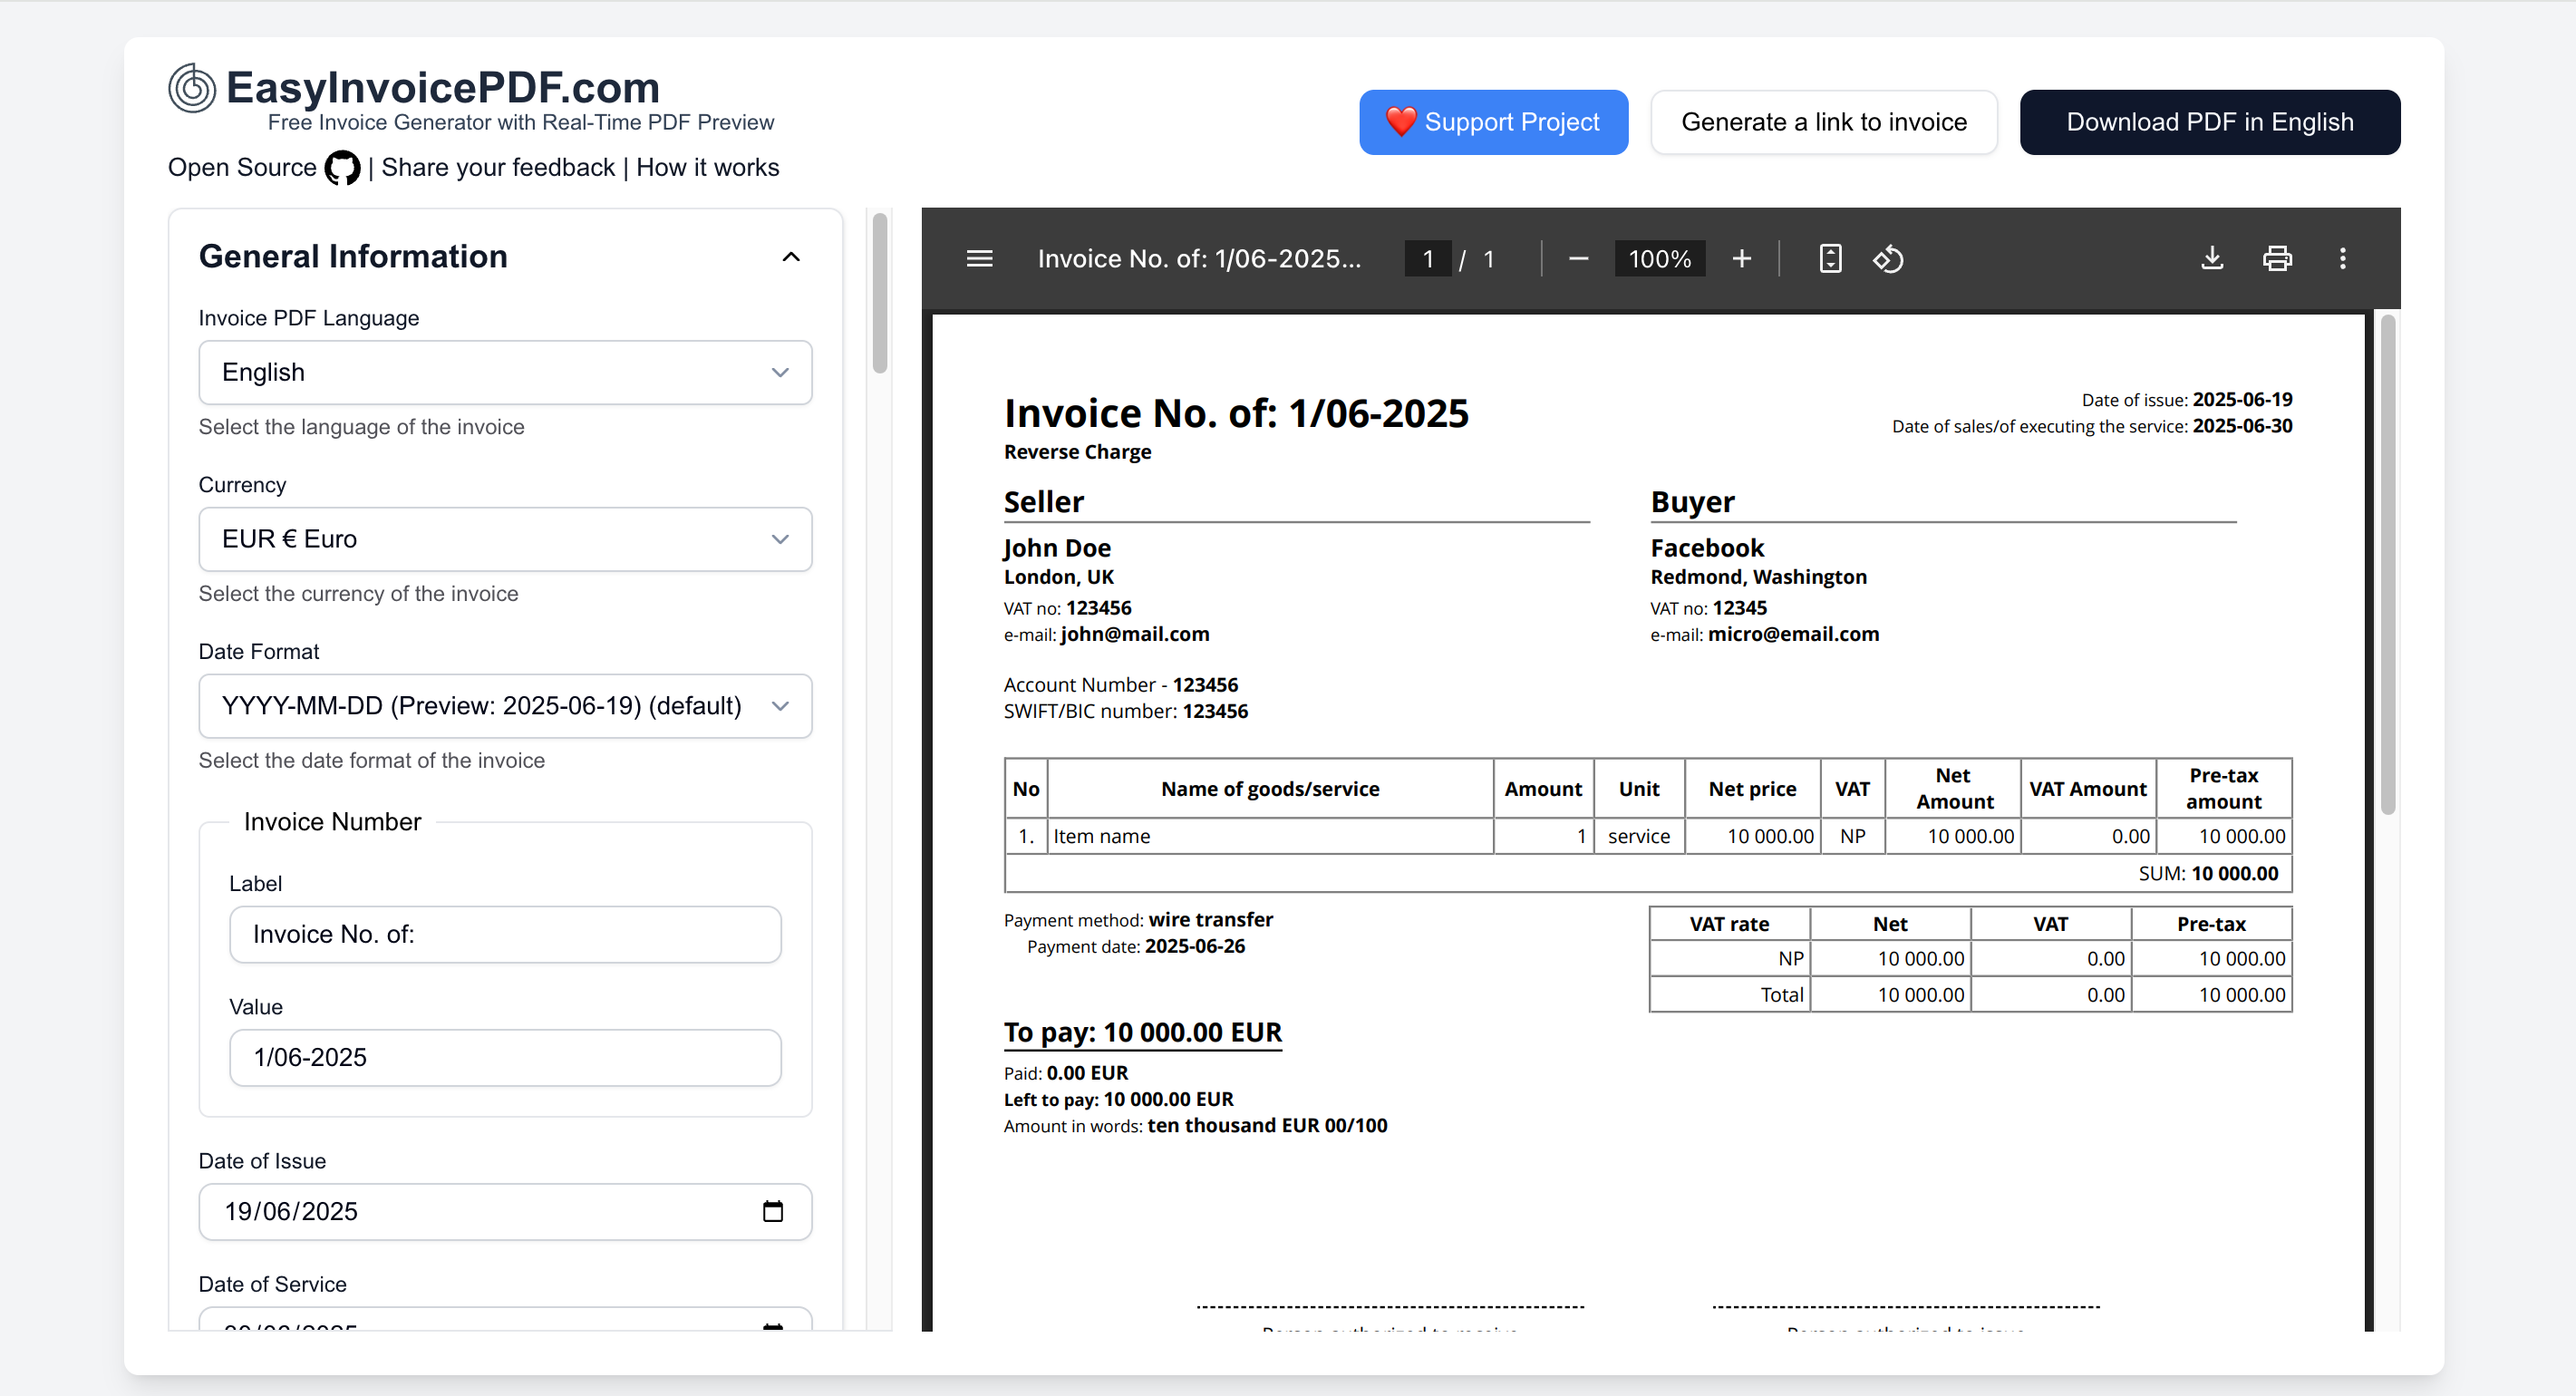
Task: Click the service unit cell
Action: click(1638, 836)
